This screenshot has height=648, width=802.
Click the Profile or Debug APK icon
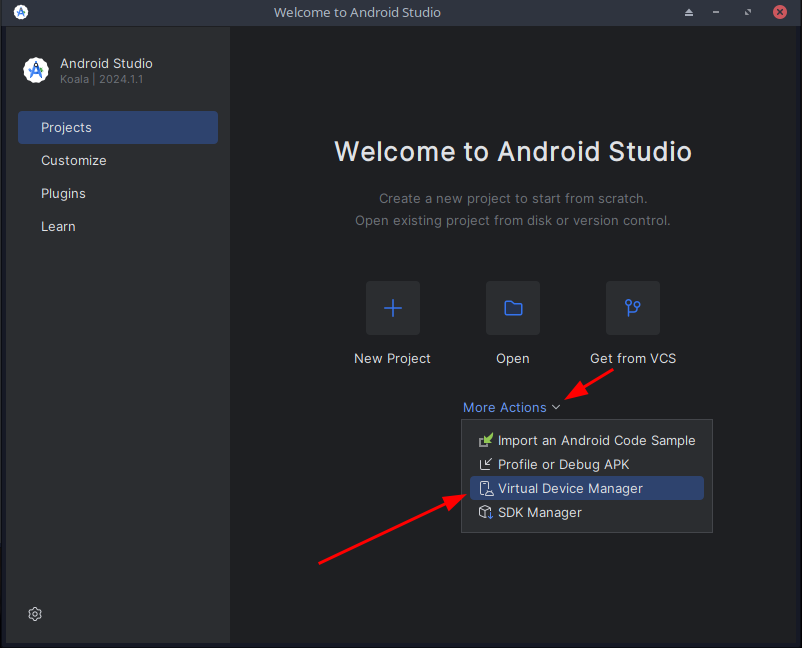[x=485, y=464]
